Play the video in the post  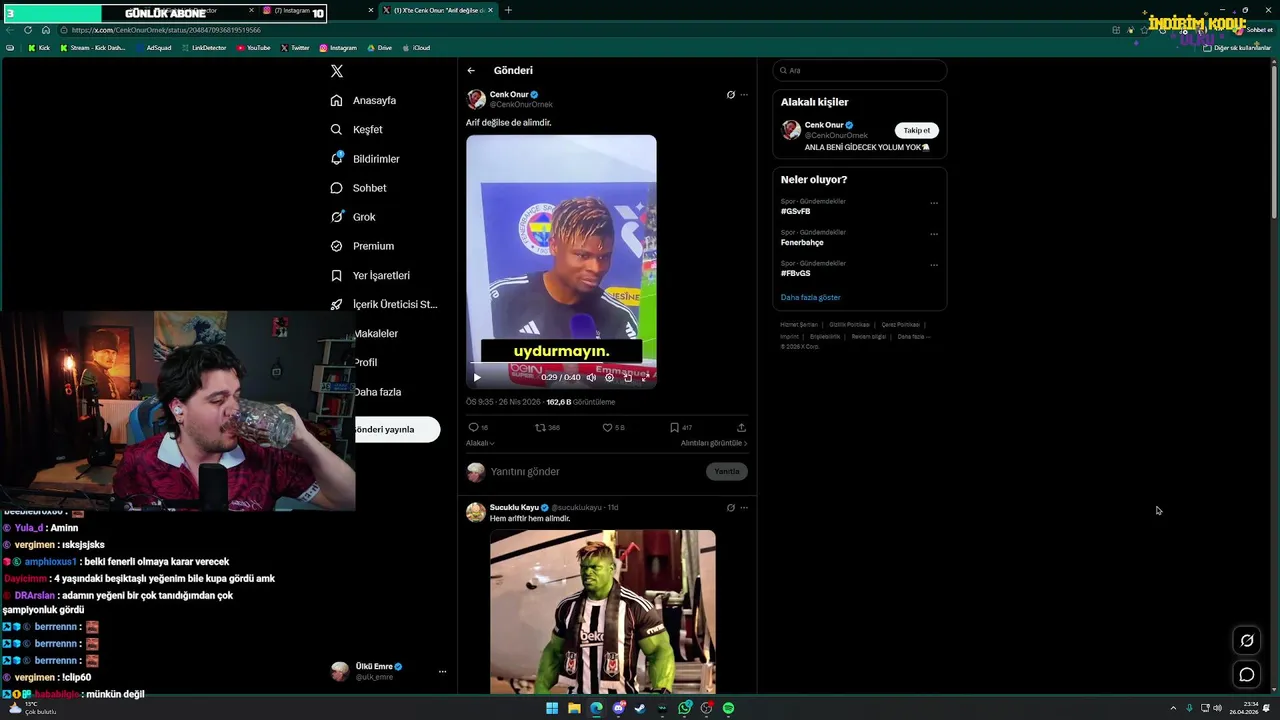tap(477, 377)
